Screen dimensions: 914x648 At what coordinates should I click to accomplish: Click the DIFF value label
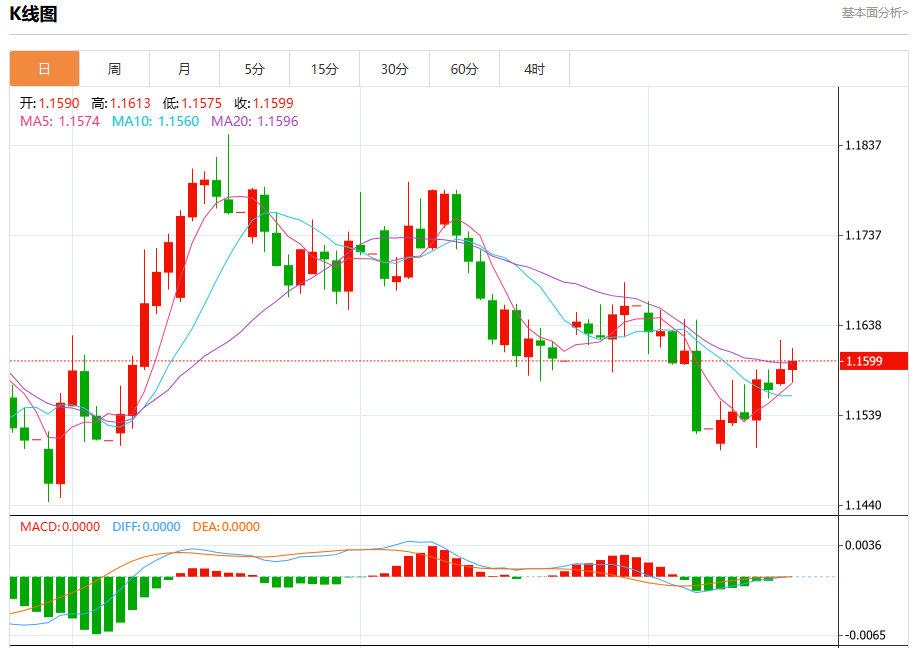click(x=146, y=527)
